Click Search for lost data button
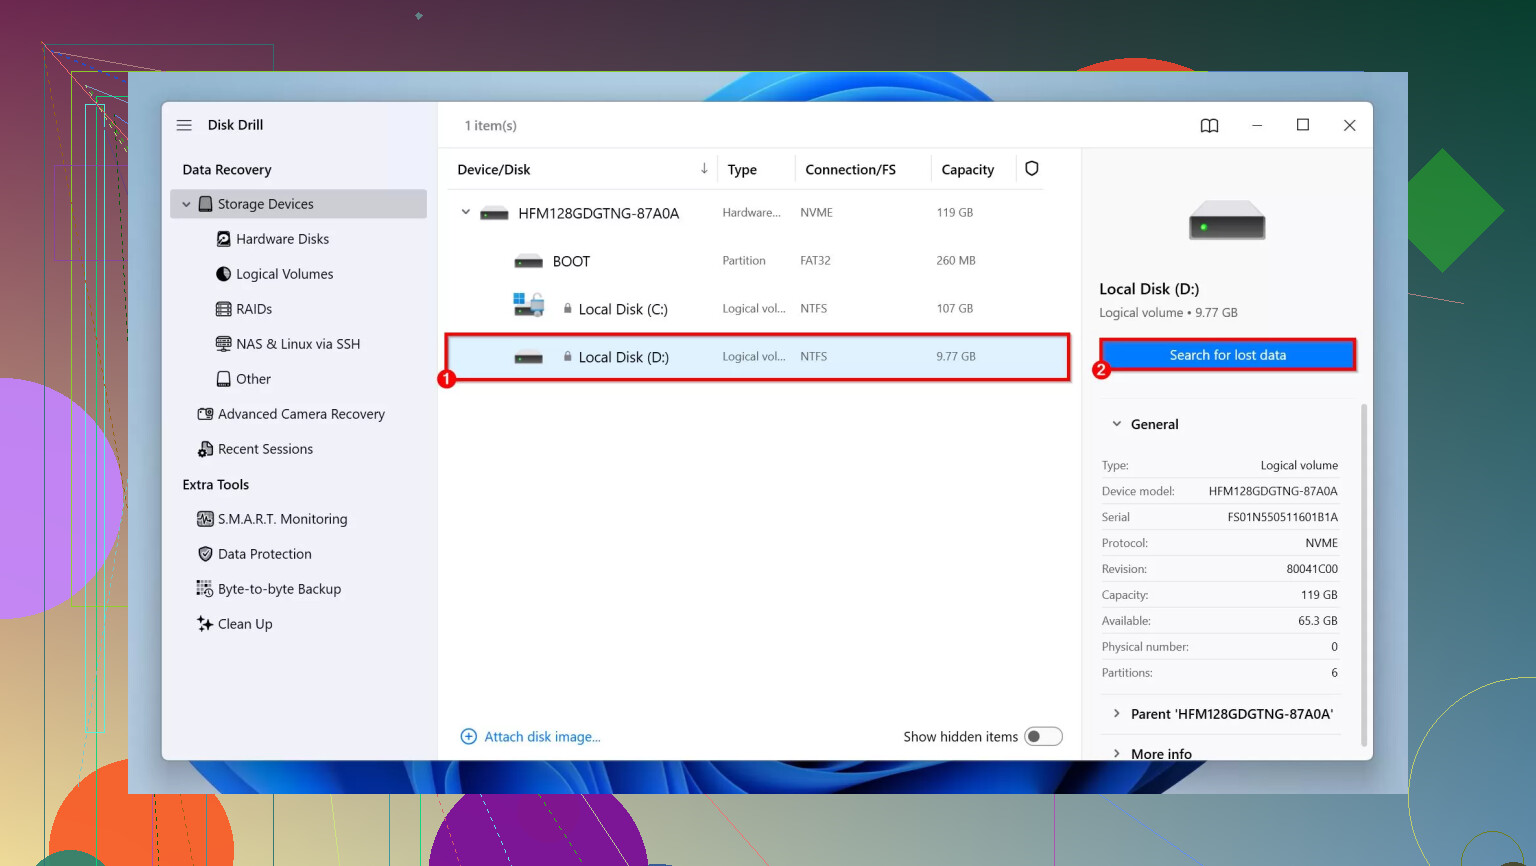Image resolution: width=1536 pixels, height=866 pixels. point(1227,355)
